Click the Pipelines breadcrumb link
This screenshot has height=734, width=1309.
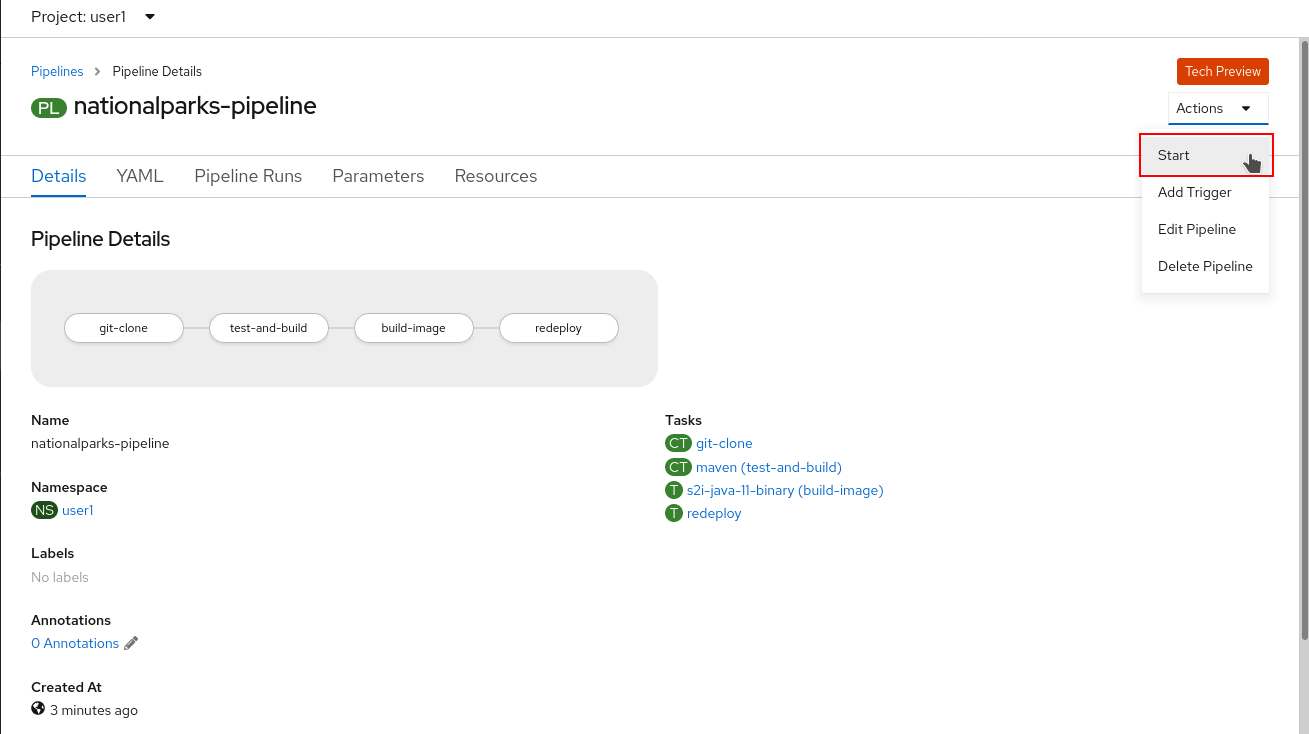[x=57, y=72]
